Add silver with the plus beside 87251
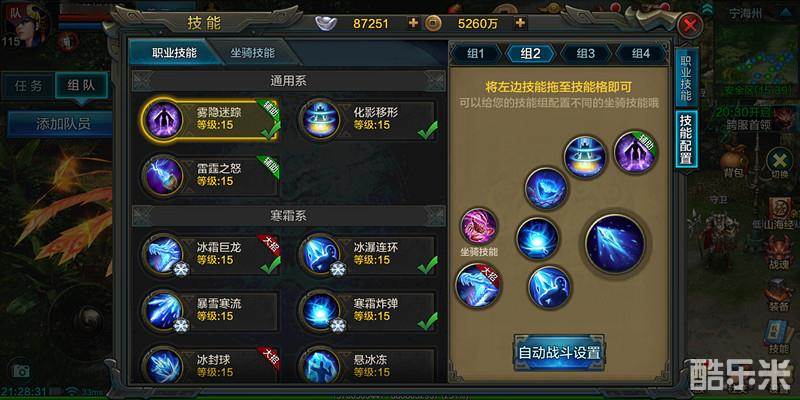The width and height of the screenshot is (800, 400). [x=413, y=23]
